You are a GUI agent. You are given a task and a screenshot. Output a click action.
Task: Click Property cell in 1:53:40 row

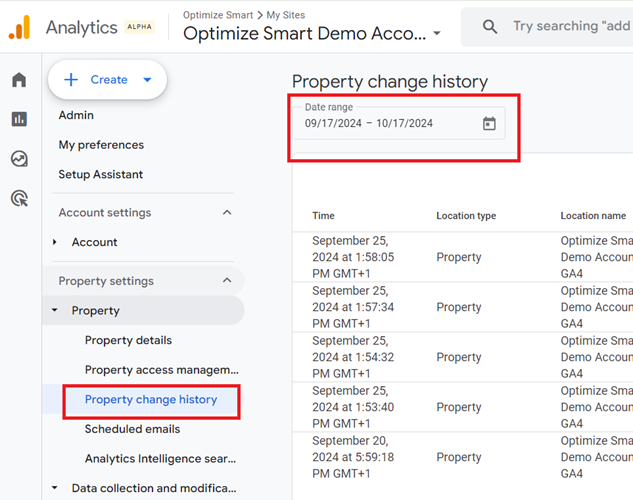click(x=459, y=408)
